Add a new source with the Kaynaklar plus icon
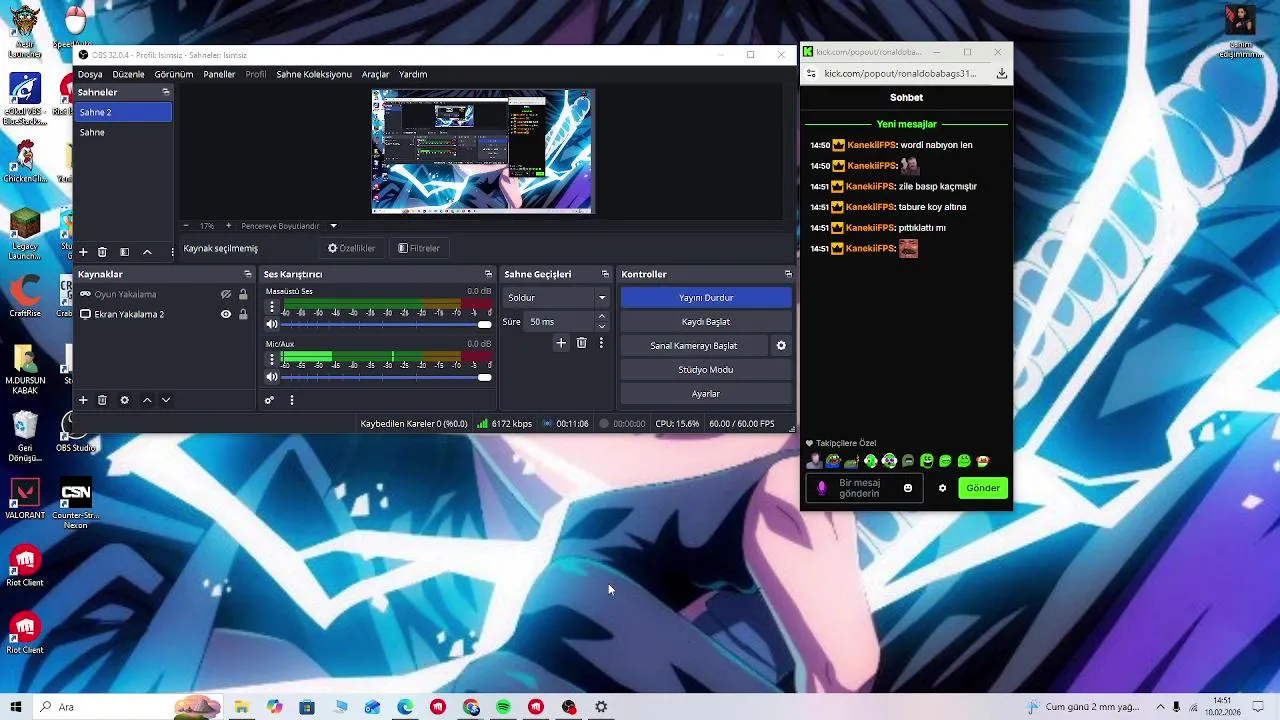The width and height of the screenshot is (1280, 720). tap(83, 400)
